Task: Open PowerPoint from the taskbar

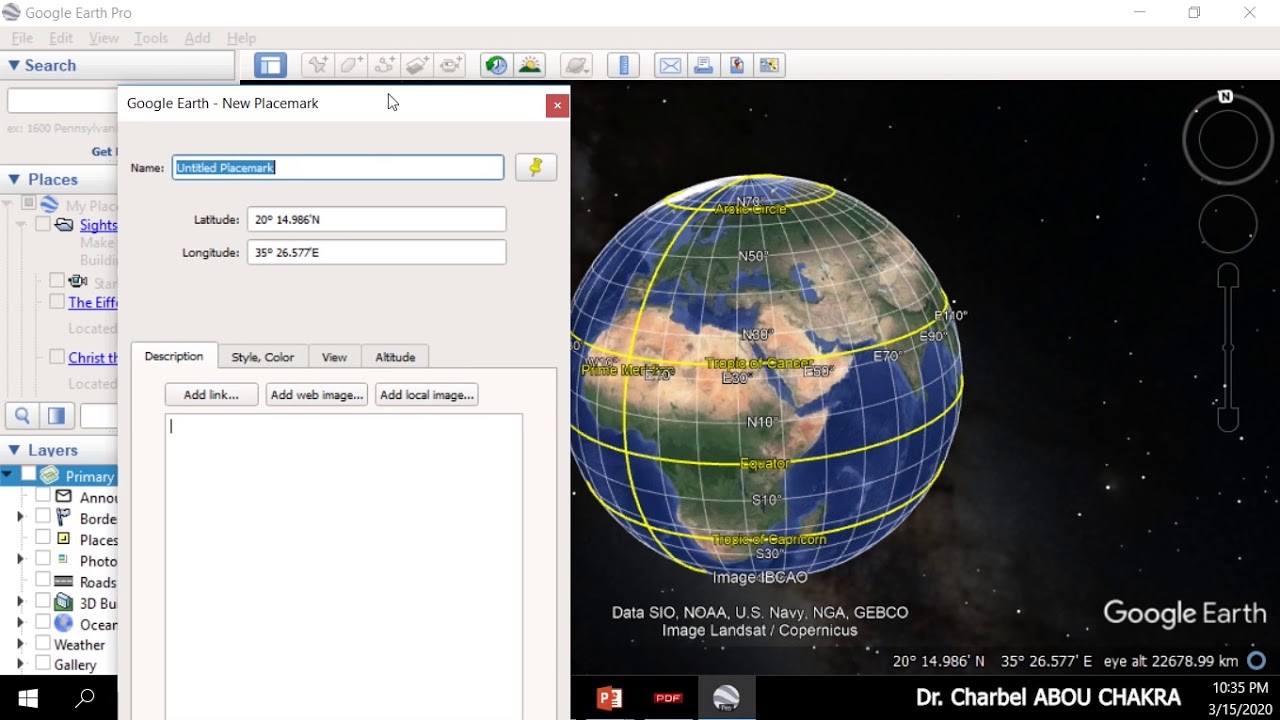Action: (x=609, y=698)
